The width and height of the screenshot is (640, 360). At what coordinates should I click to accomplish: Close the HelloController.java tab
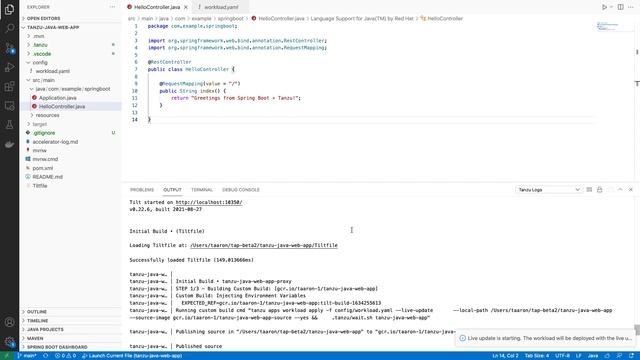tap(186, 7)
